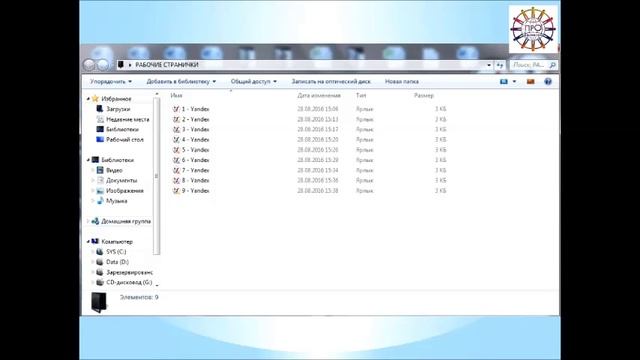Sort by Дата изменения column header
The width and height of the screenshot is (640, 360).
319,96
